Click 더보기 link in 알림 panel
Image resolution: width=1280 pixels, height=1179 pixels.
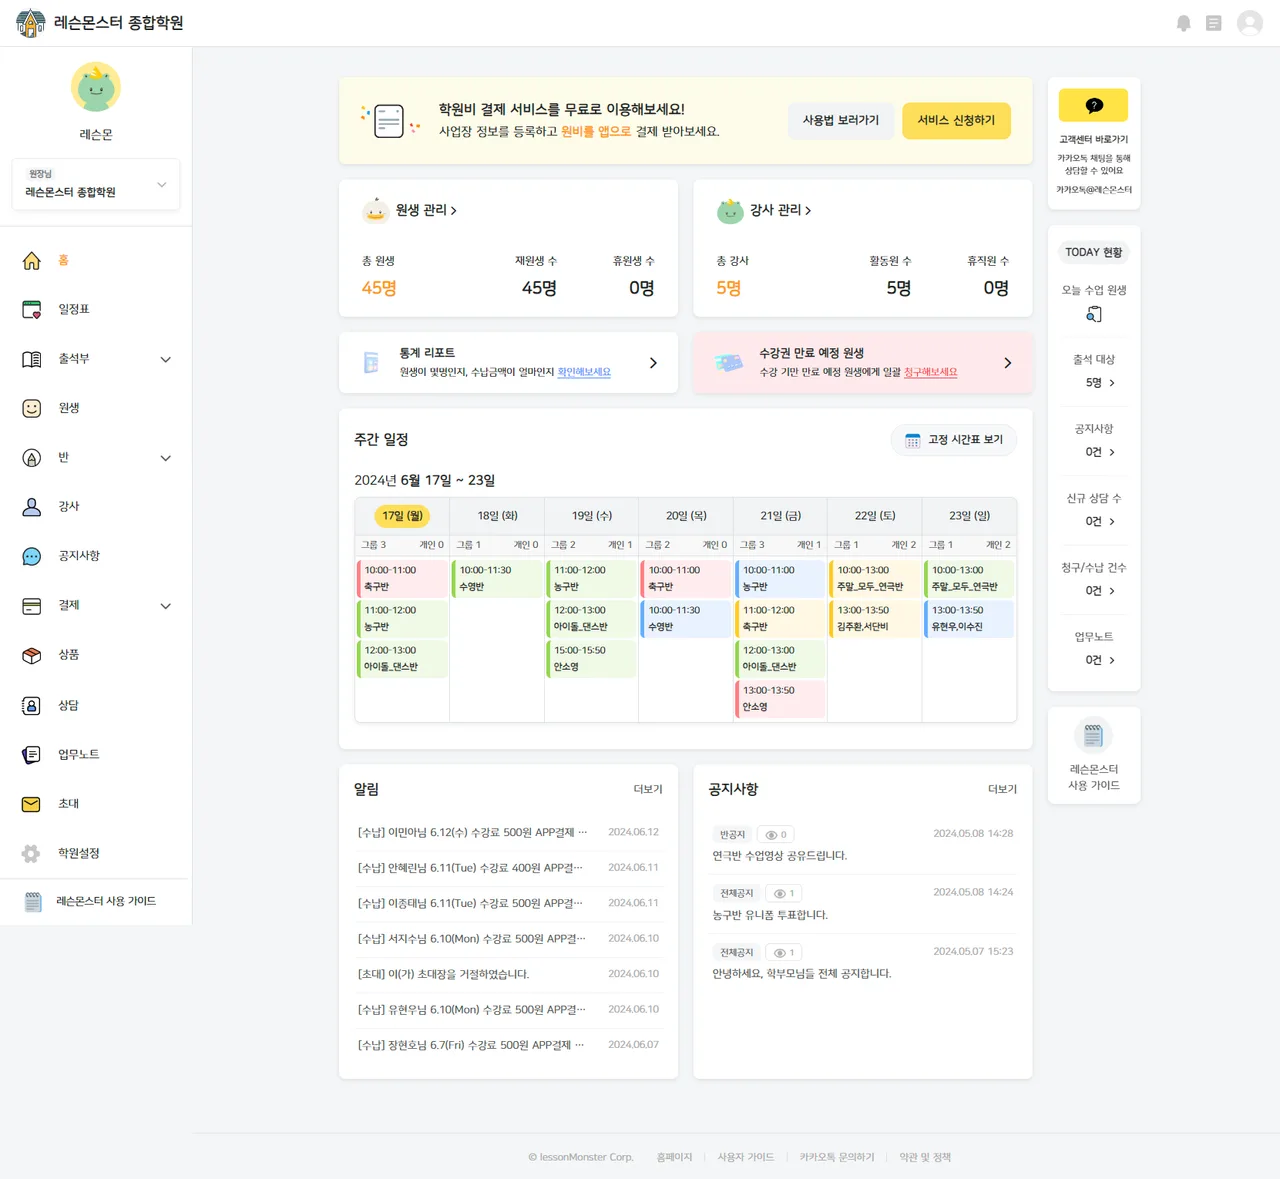[x=648, y=789]
